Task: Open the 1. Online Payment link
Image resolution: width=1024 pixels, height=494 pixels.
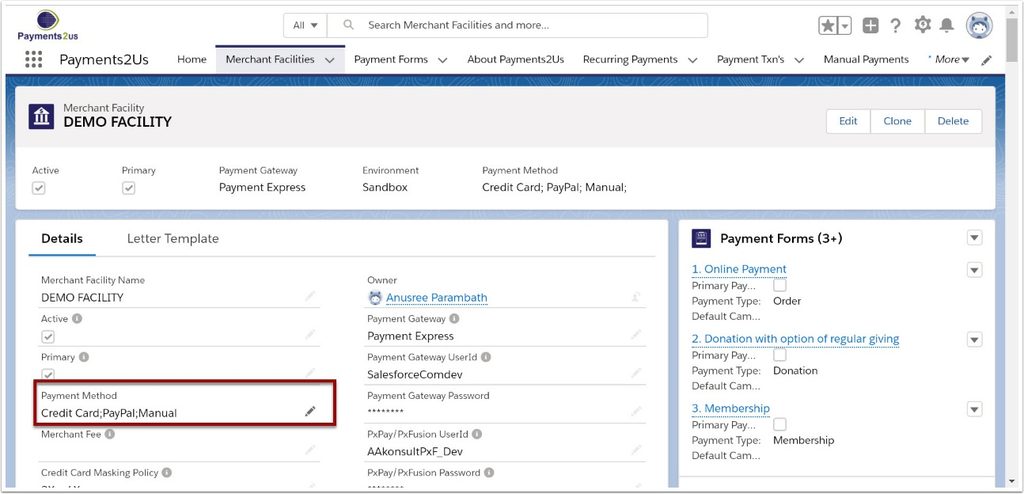Action: [739, 269]
